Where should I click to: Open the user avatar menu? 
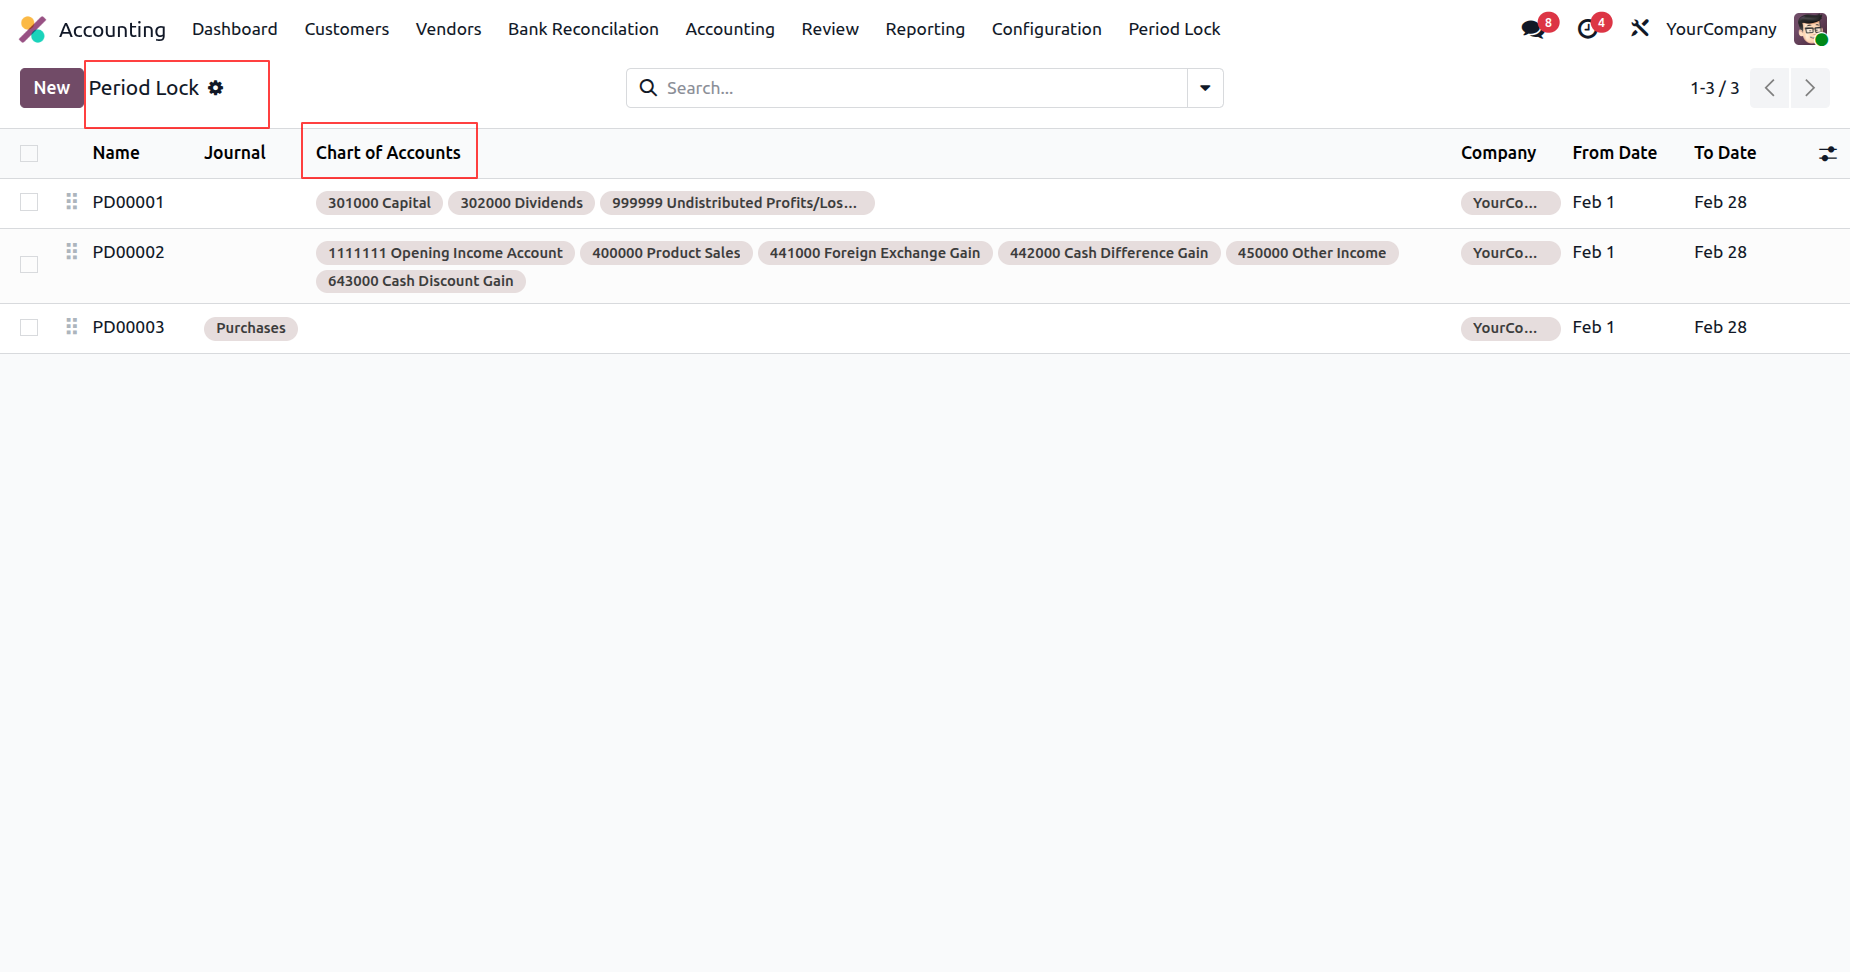click(x=1810, y=29)
